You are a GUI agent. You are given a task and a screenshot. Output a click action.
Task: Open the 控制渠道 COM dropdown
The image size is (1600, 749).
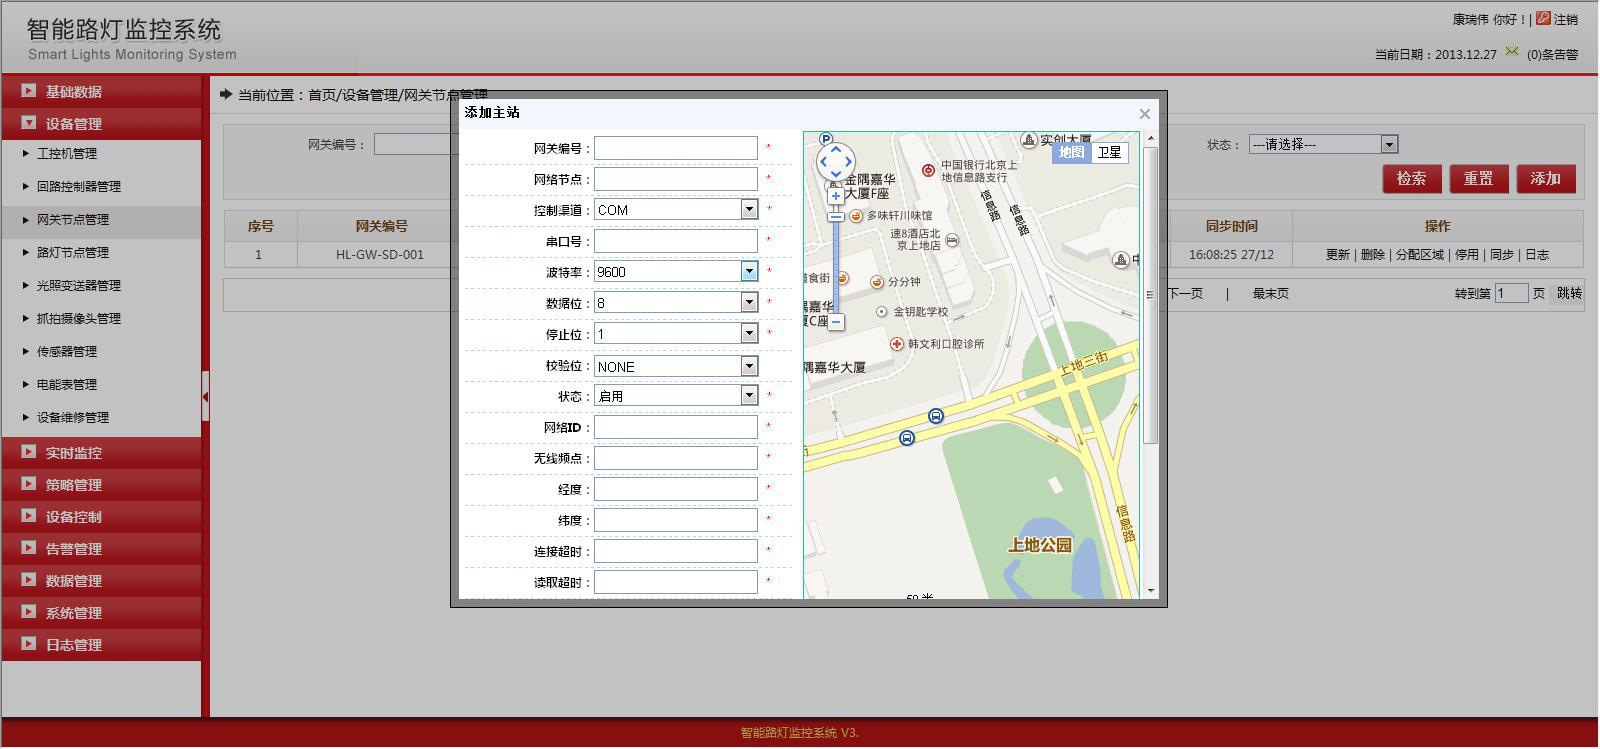point(749,209)
